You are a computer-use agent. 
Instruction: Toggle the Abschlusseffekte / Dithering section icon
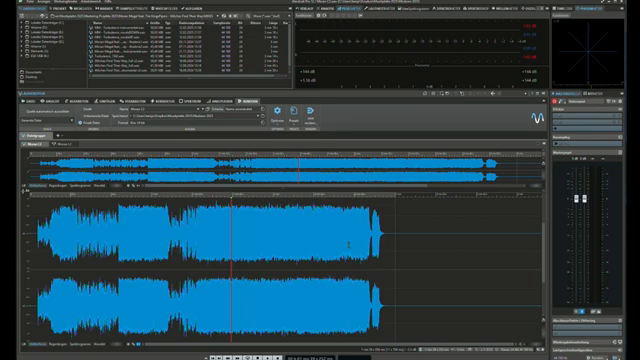tap(620, 320)
